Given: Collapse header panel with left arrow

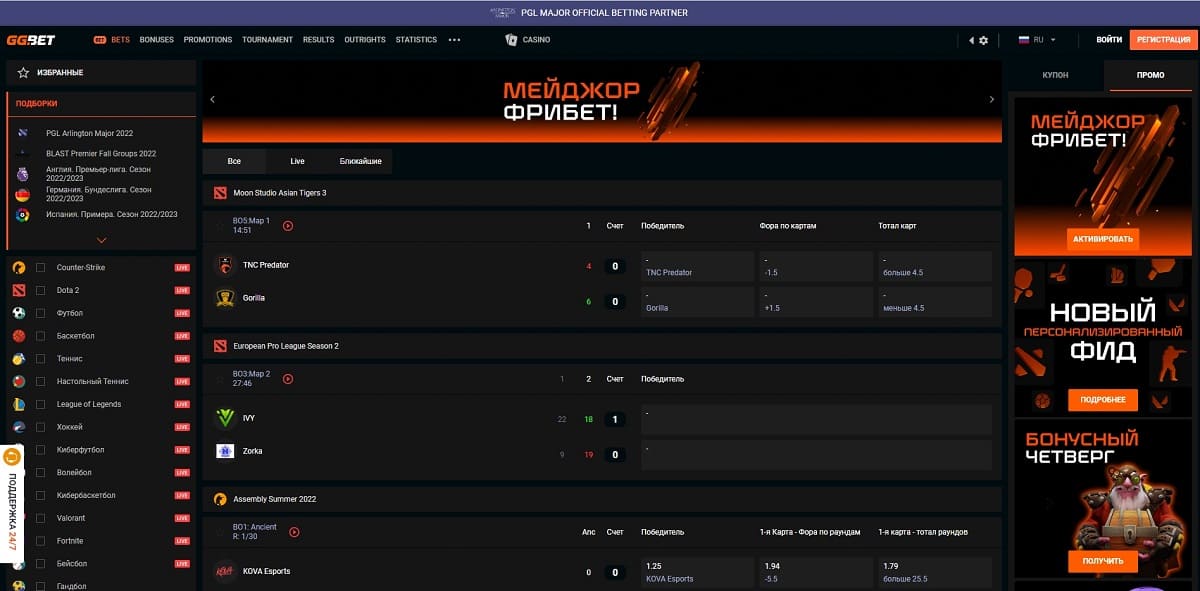Looking at the screenshot, I should [x=971, y=40].
